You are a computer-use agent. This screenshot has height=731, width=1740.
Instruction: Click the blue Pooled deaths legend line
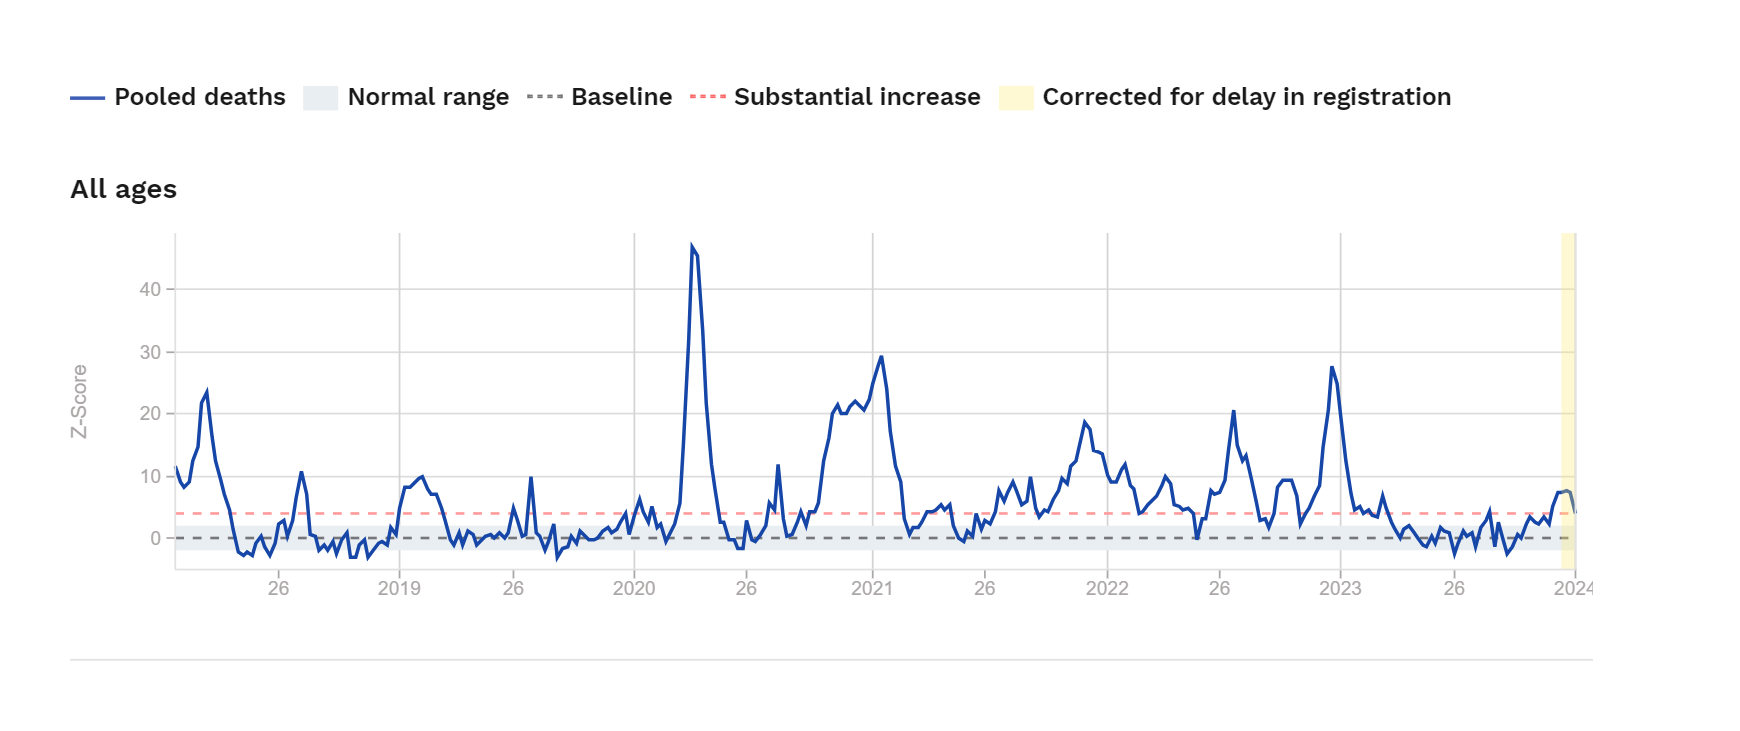(x=87, y=98)
